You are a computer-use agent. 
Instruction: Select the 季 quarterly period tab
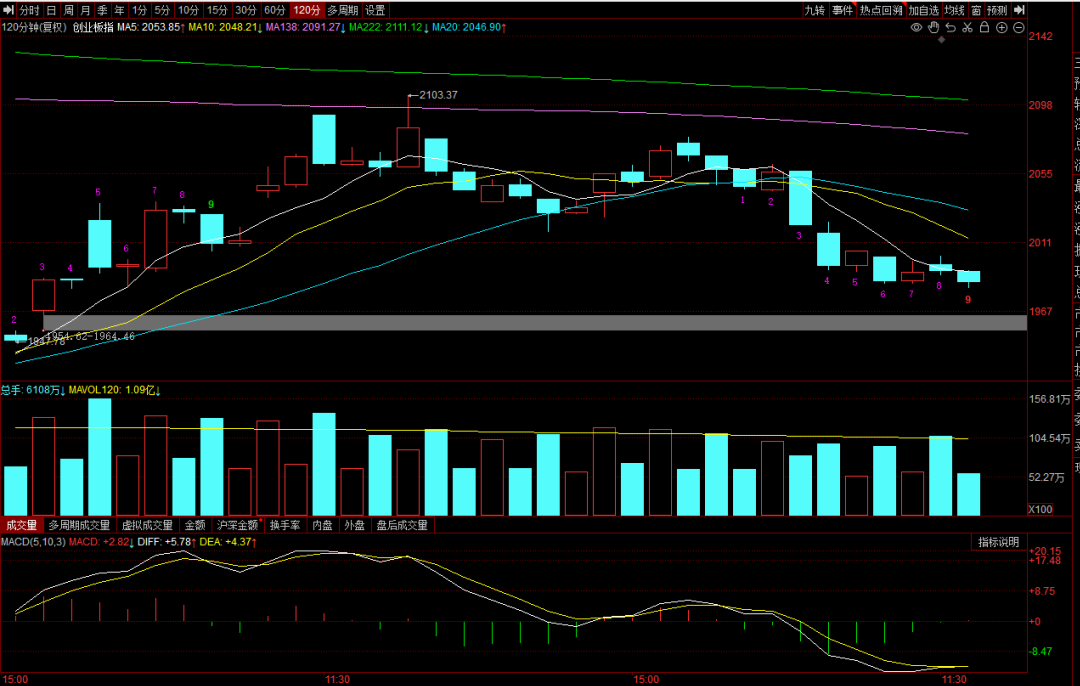[103, 10]
